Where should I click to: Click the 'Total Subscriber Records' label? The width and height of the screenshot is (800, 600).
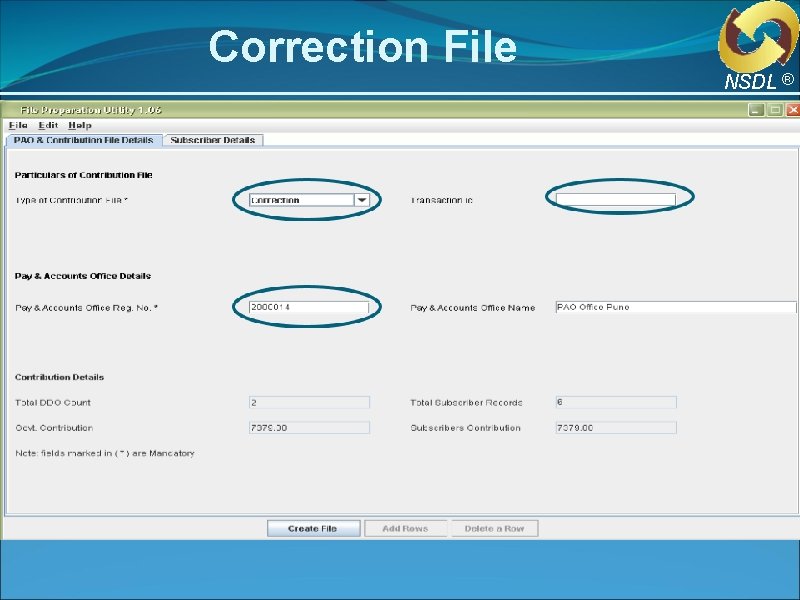pyautogui.click(x=466, y=403)
